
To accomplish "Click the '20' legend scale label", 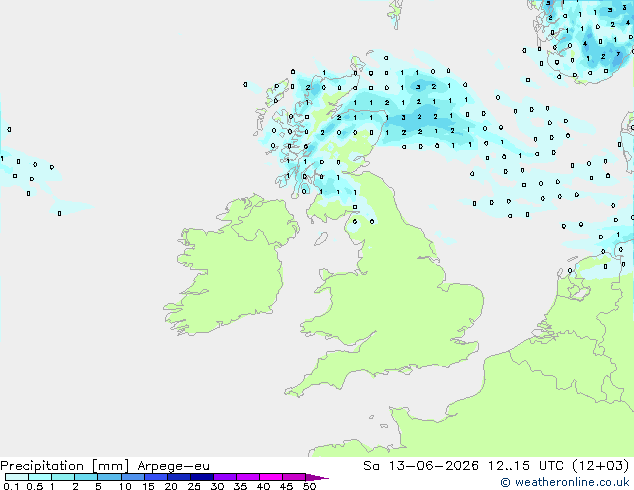I will pyautogui.click(x=171, y=486).
